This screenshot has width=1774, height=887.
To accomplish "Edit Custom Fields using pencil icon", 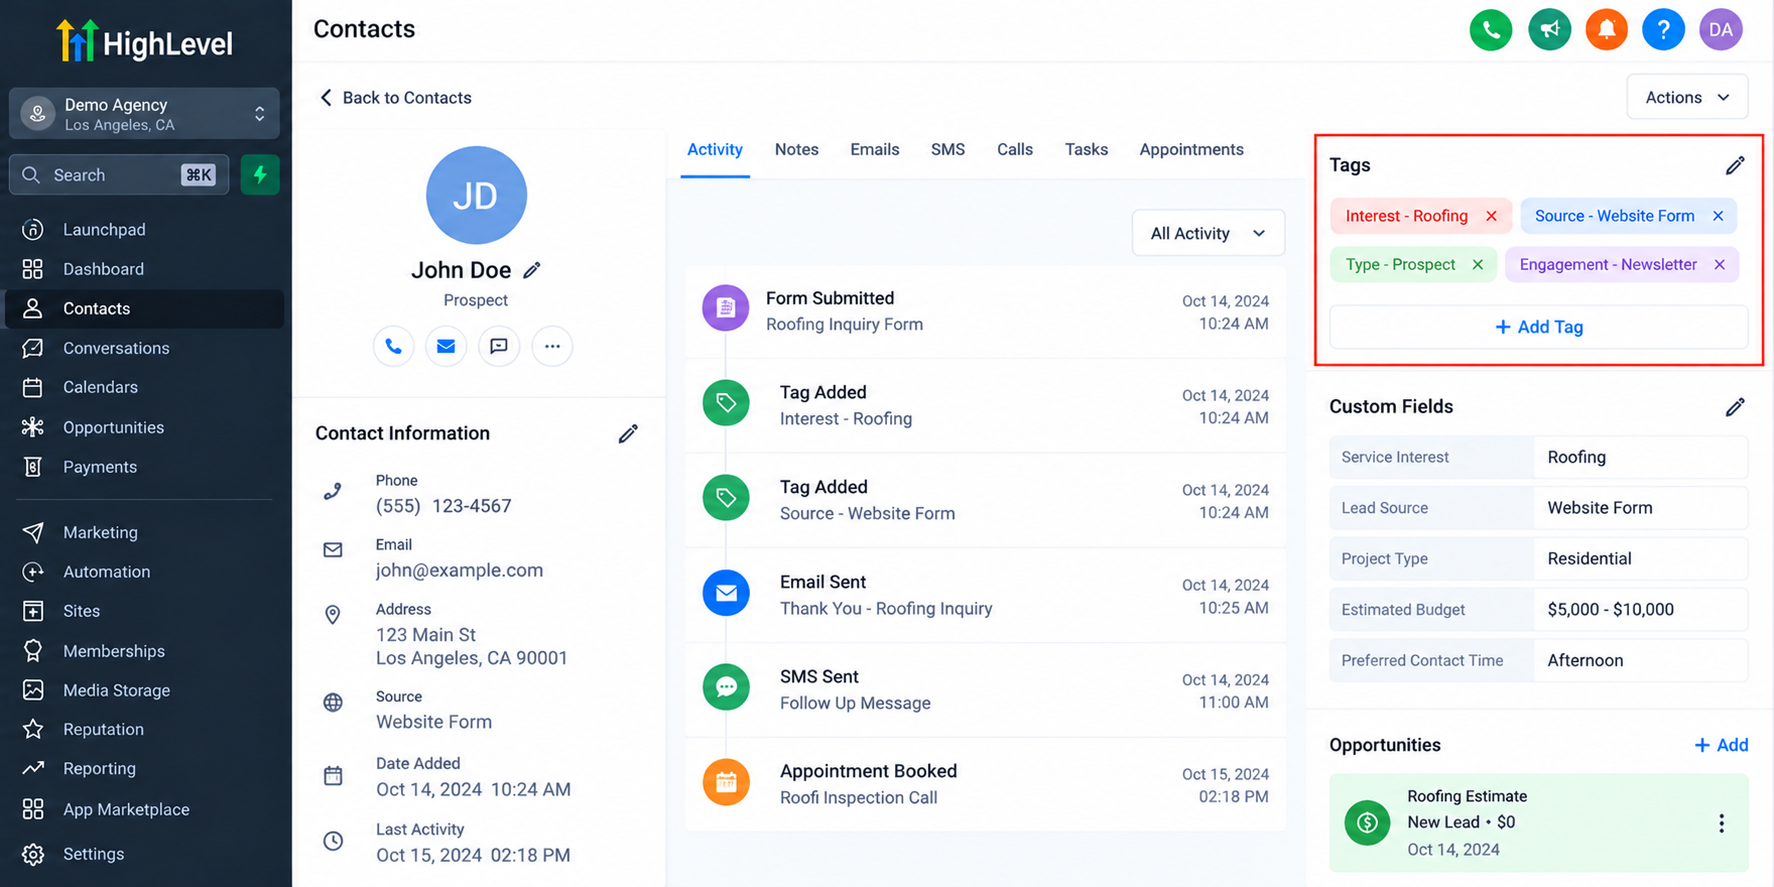I will [x=1735, y=407].
